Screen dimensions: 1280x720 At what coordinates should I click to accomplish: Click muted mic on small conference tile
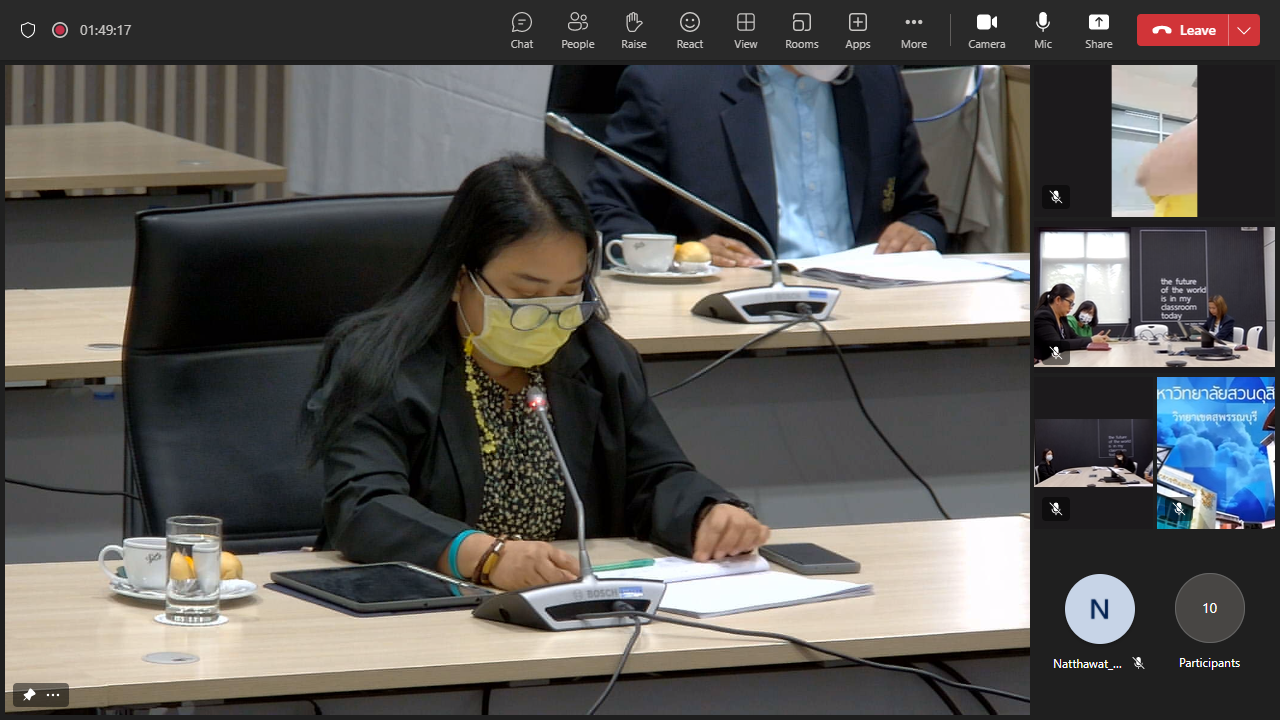[1056, 509]
